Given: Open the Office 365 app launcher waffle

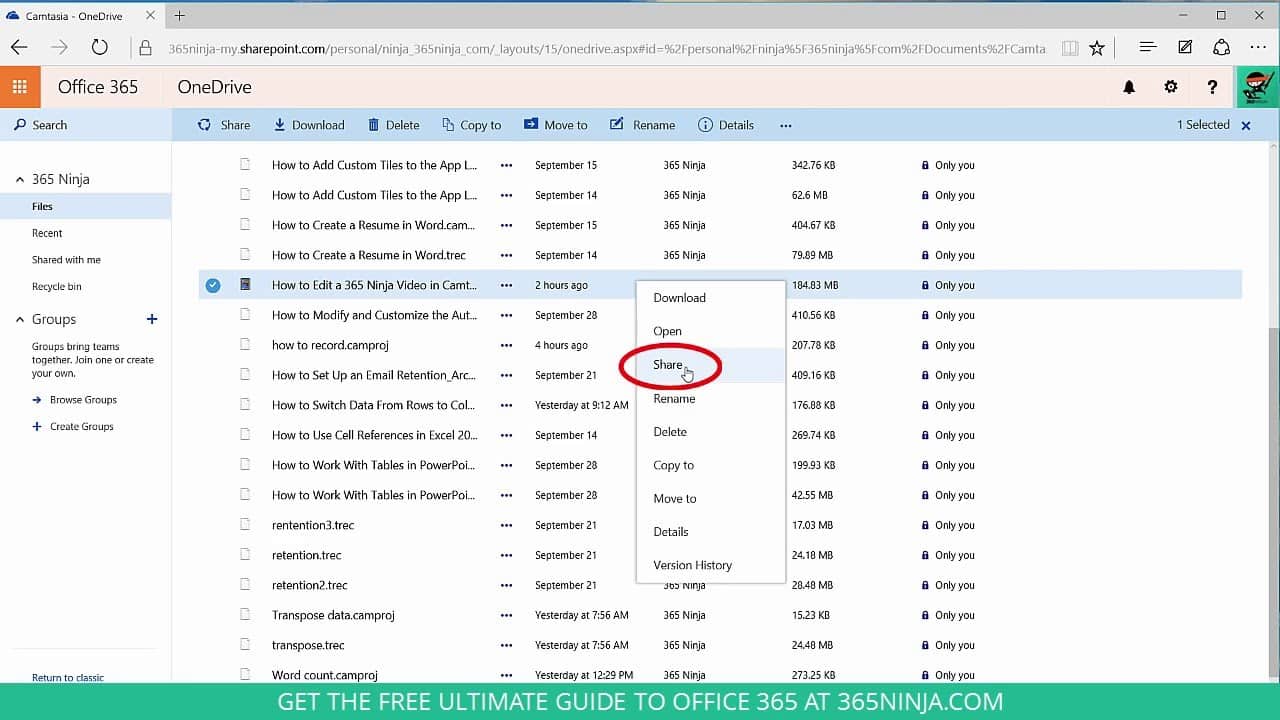Looking at the screenshot, I should (x=20, y=87).
